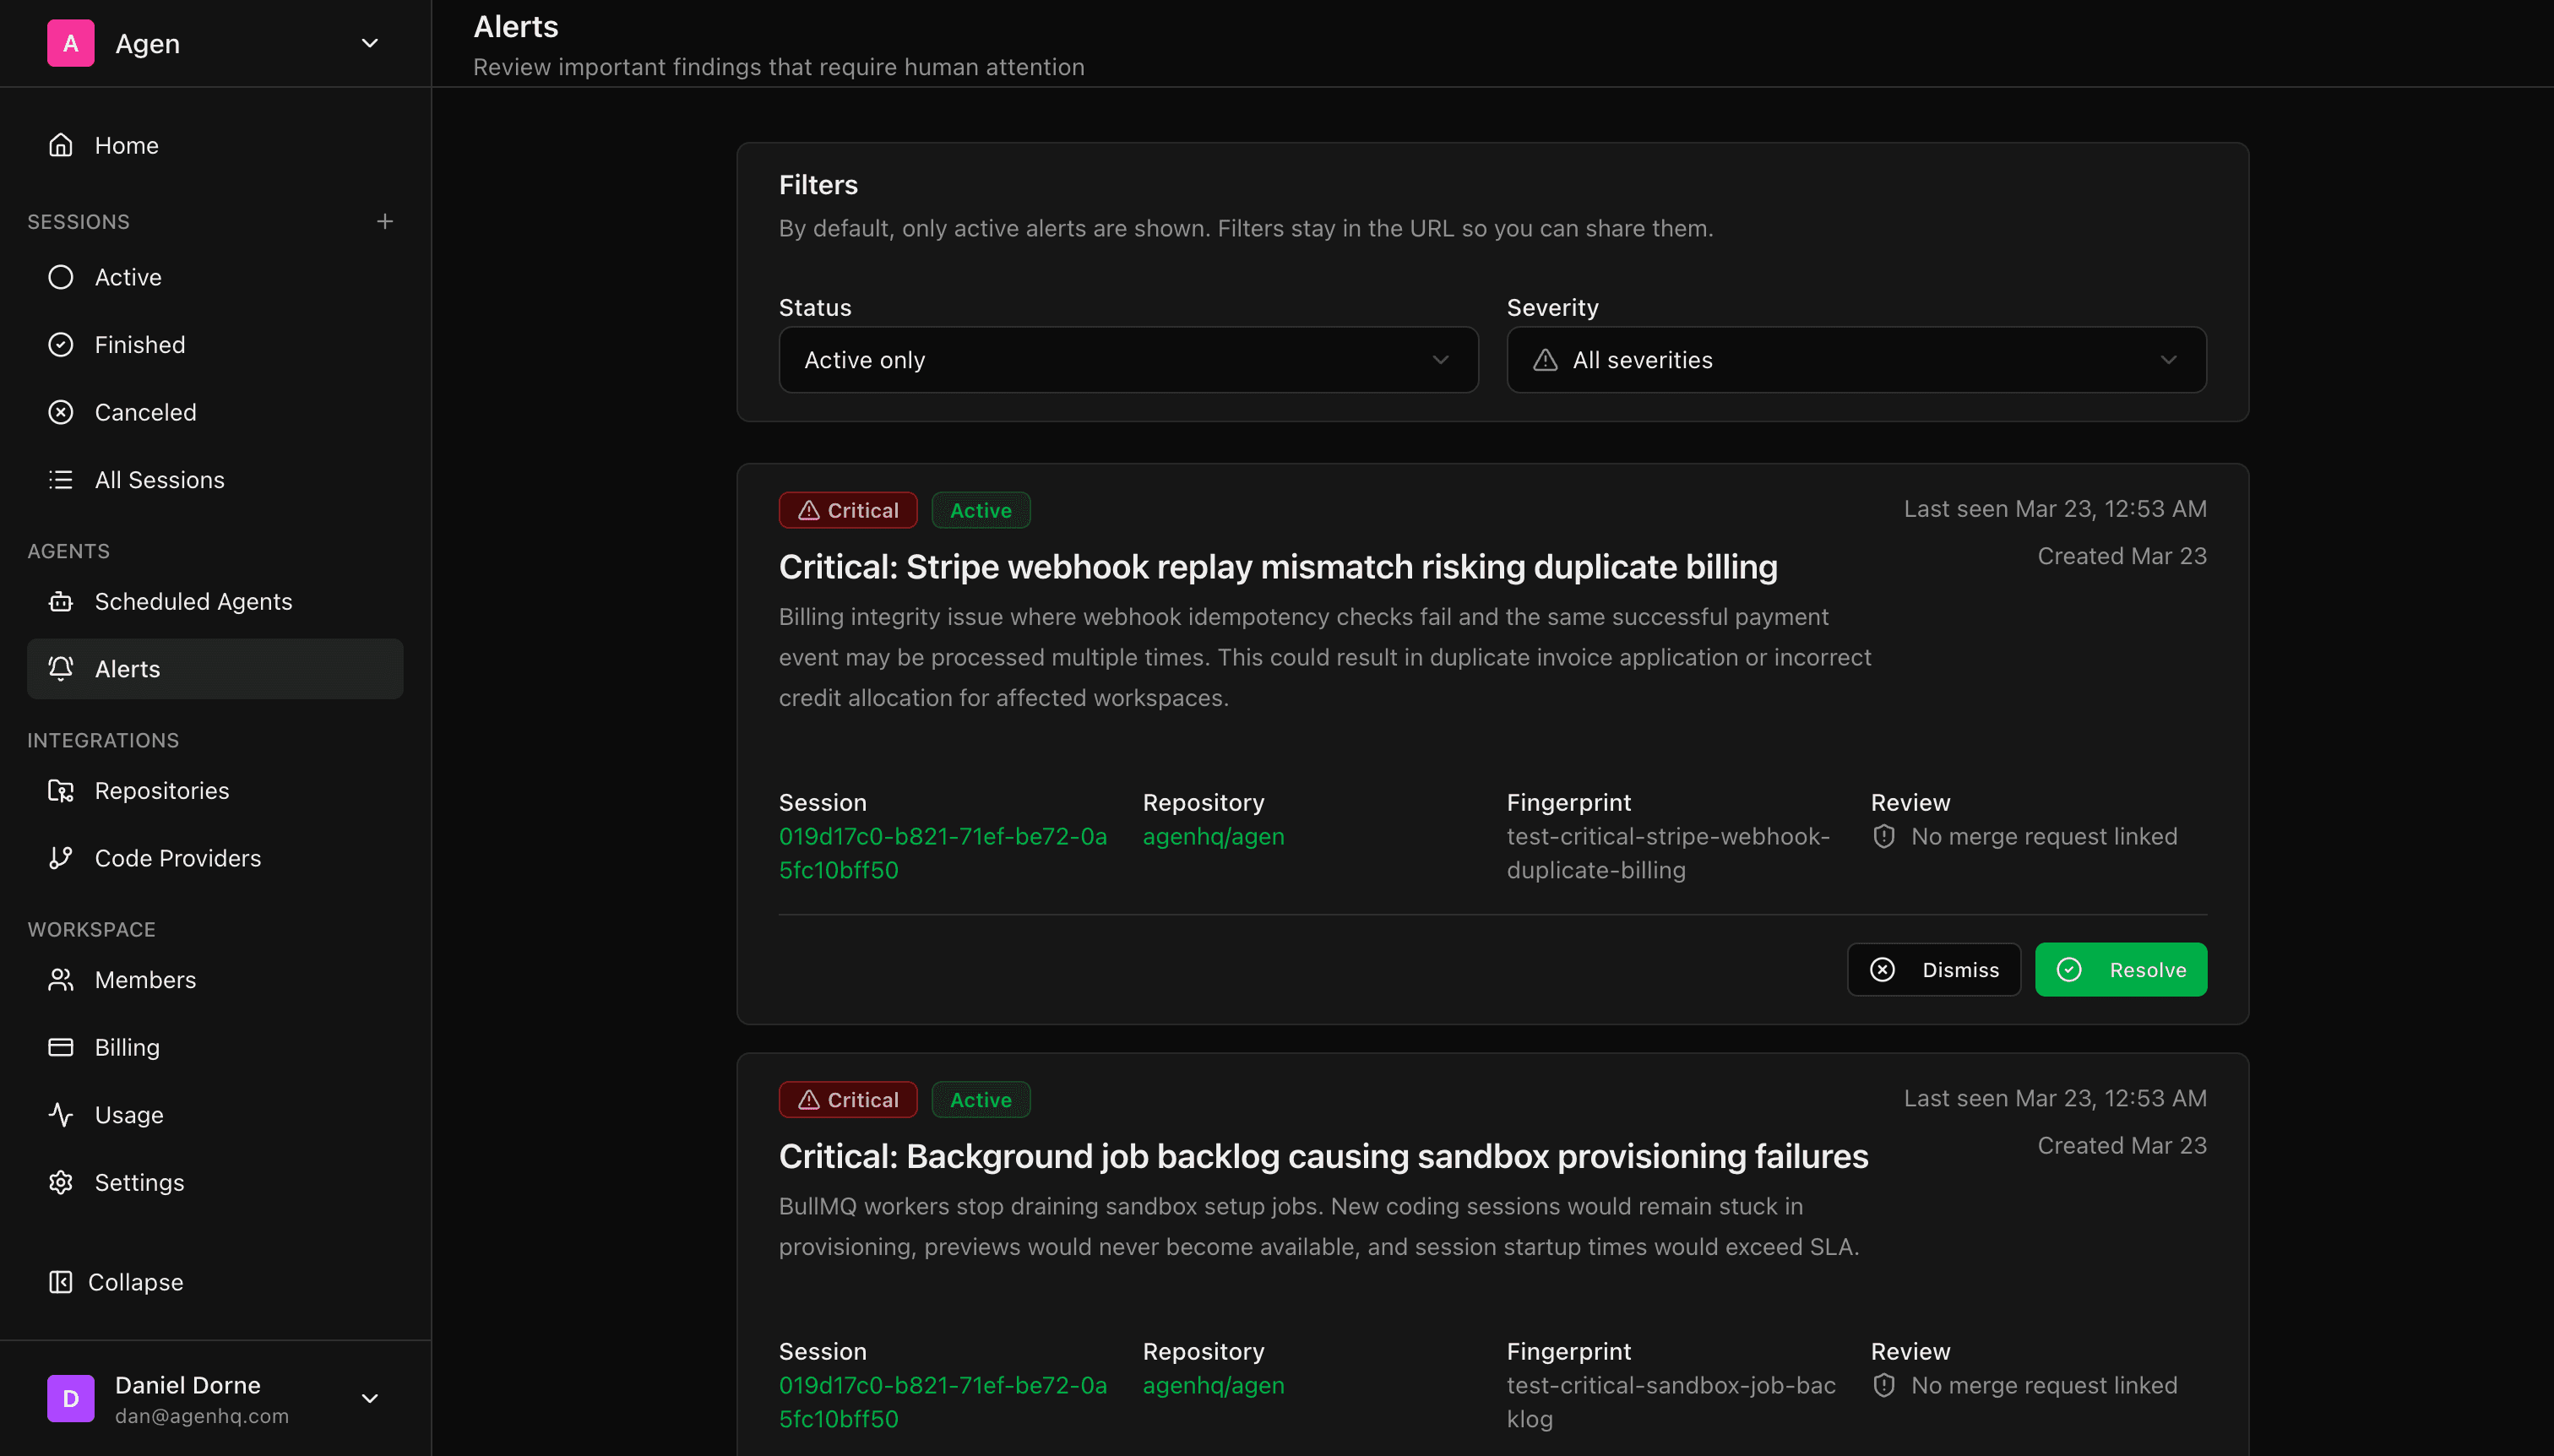Expand the Daniel Dorne account menu
Image resolution: width=2554 pixels, height=1456 pixels.
click(x=369, y=1398)
